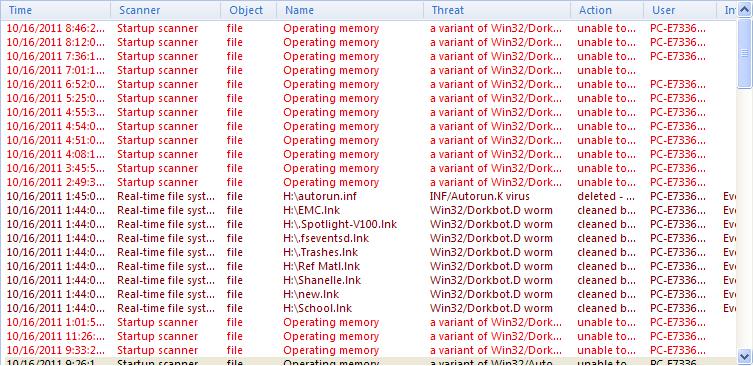
Task: Sort the log by the Time column header
Action: (56, 10)
